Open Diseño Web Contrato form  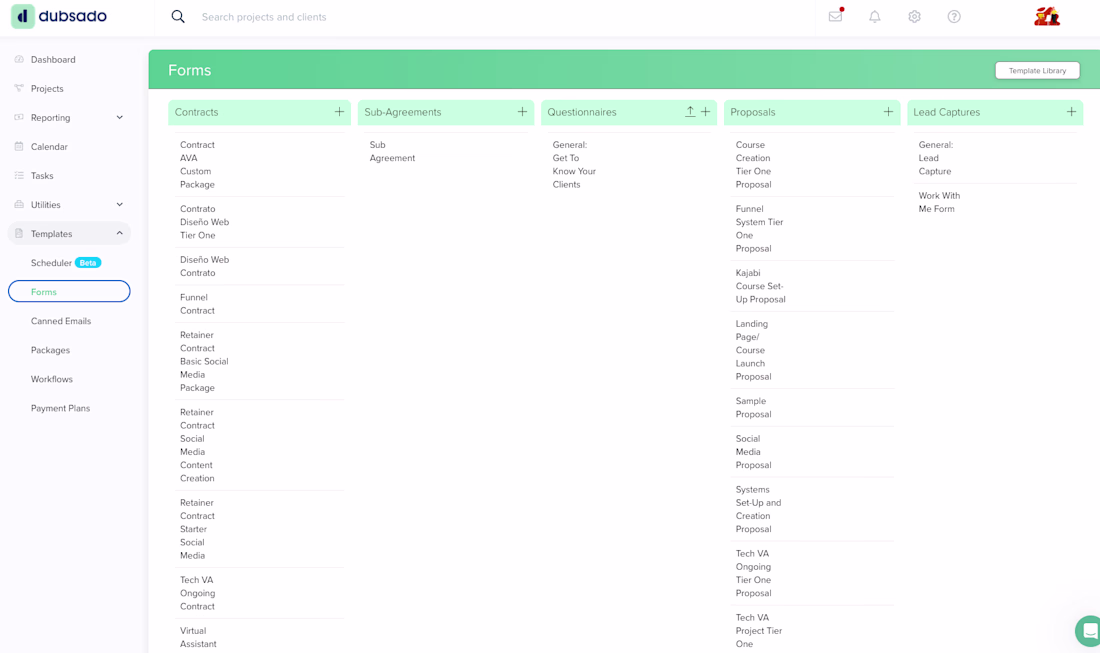pos(205,267)
